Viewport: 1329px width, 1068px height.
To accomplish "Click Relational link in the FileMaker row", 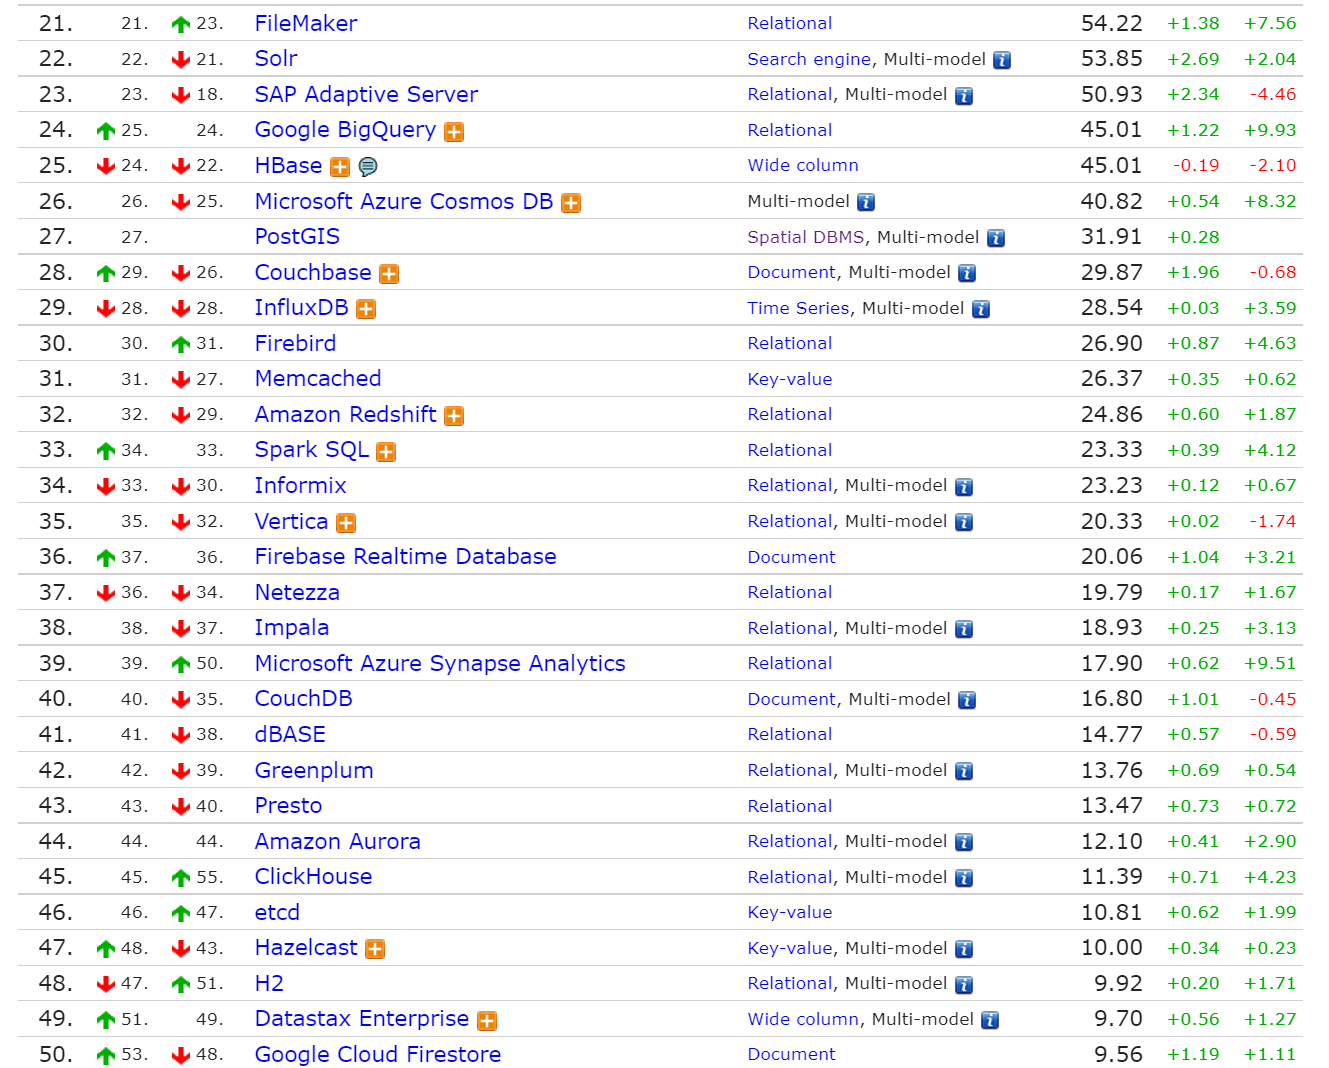I will click(790, 23).
